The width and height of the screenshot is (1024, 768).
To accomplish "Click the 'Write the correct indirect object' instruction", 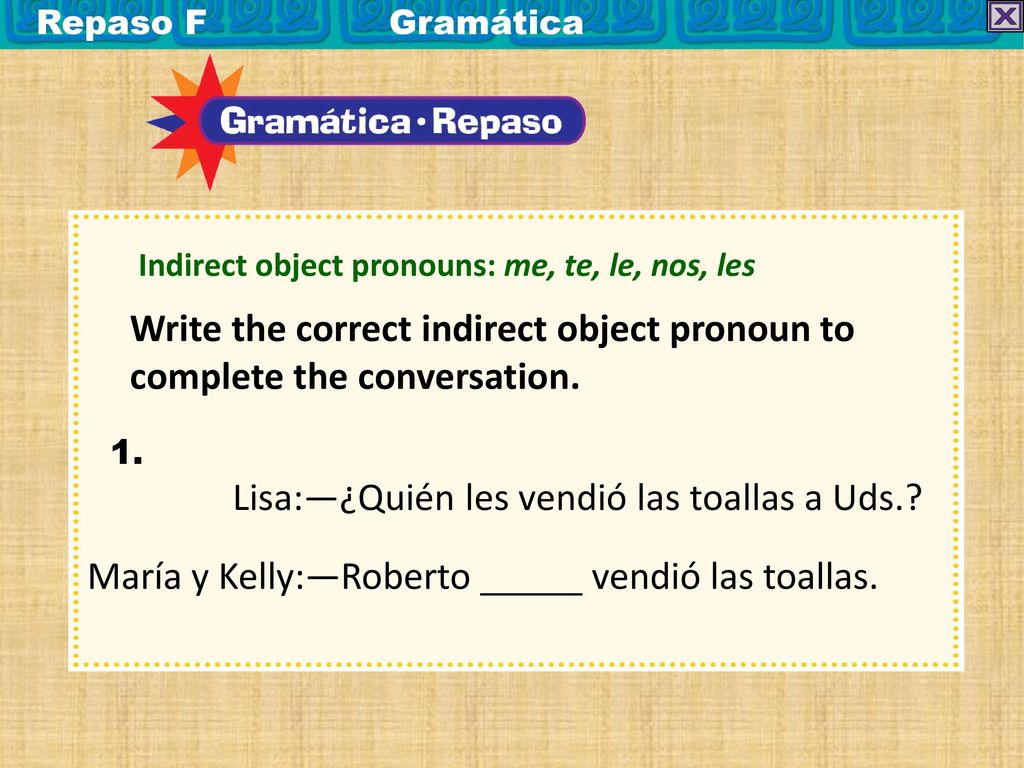I will [x=492, y=328].
